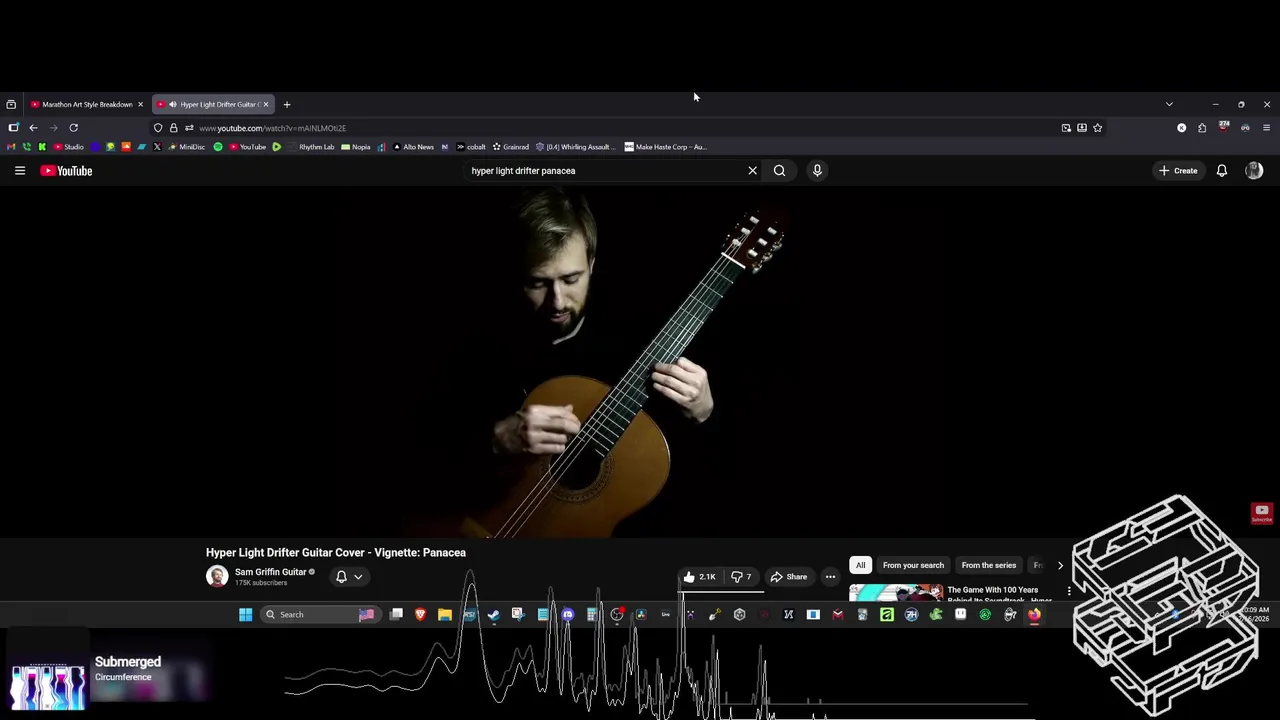The image size is (1280, 720).
Task: Close the Marathon Art Style Breakdown tab
Action: tap(140, 104)
